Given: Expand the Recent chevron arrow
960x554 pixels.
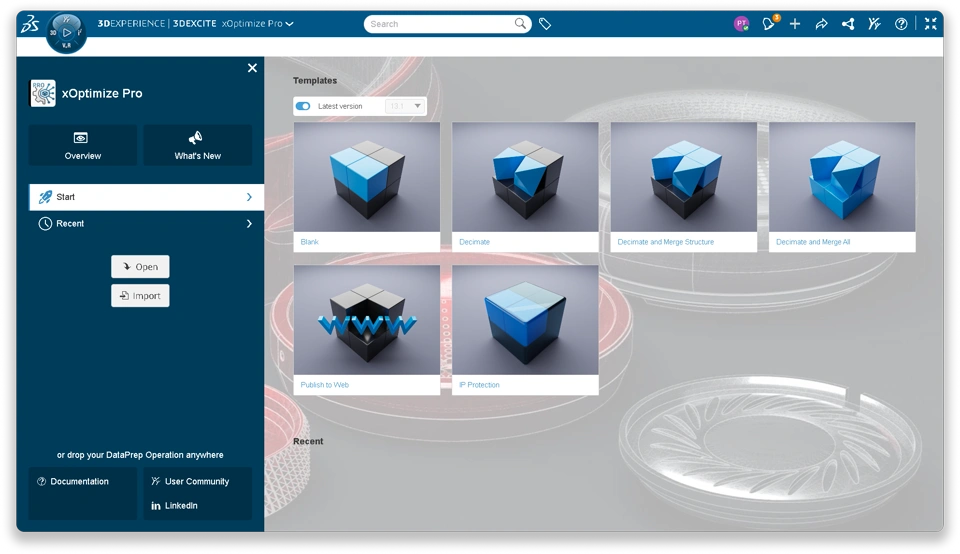Looking at the screenshot, I should pos(249,223).
